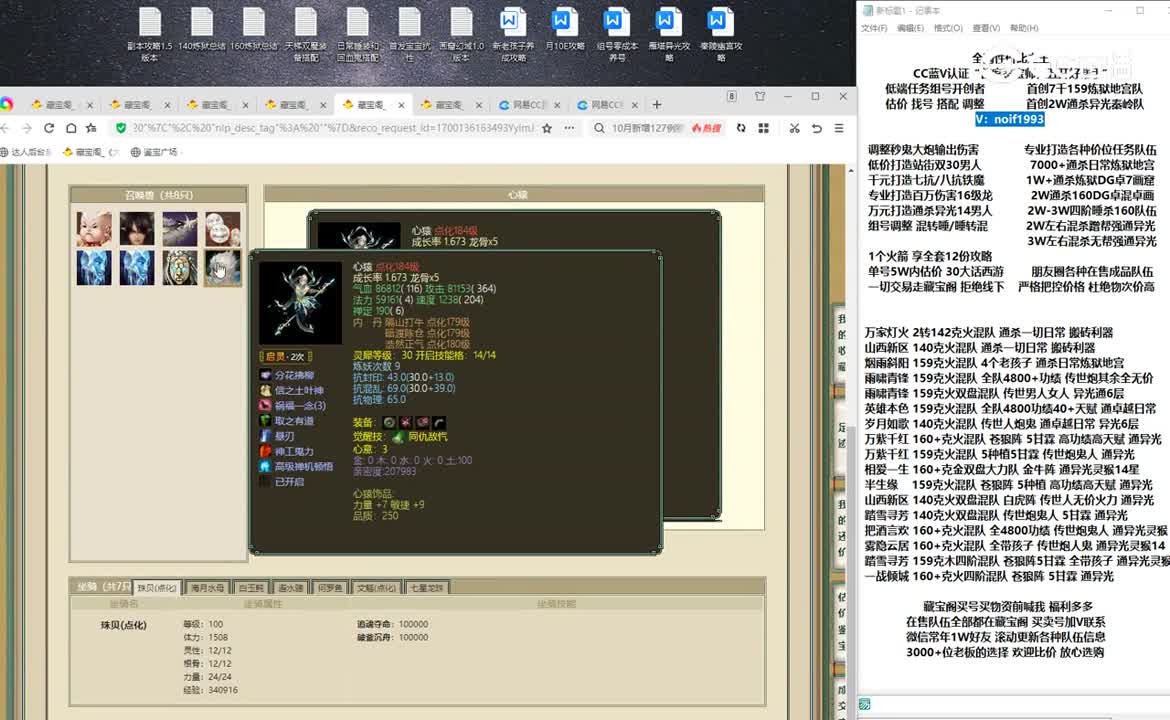Viewport: 1170px width, 720px height.
Task: Open desktop file 160炼狱总结
Action: pos(254,30)
